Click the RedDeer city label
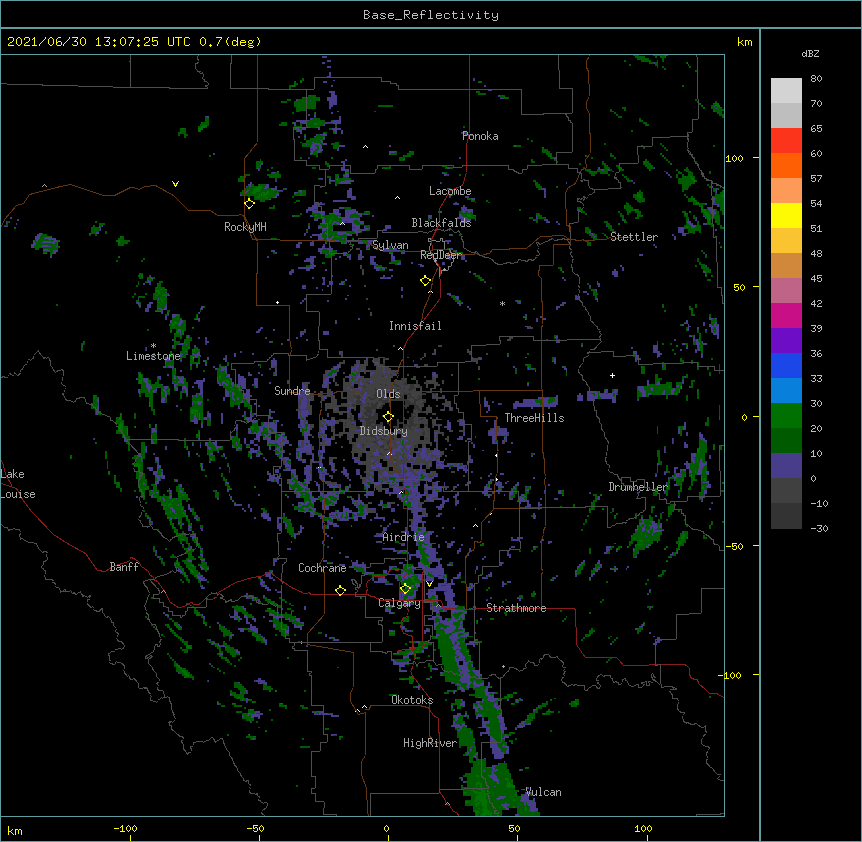 tap(440, 255)
